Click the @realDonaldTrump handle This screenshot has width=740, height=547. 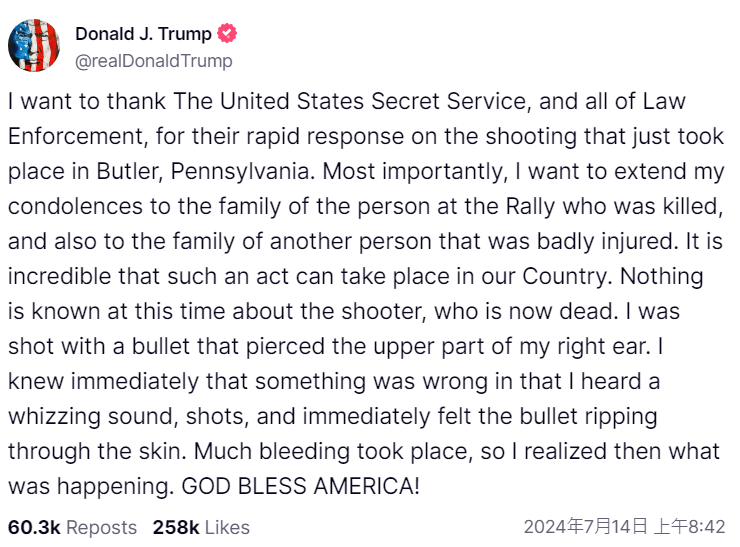pos(154,61)
